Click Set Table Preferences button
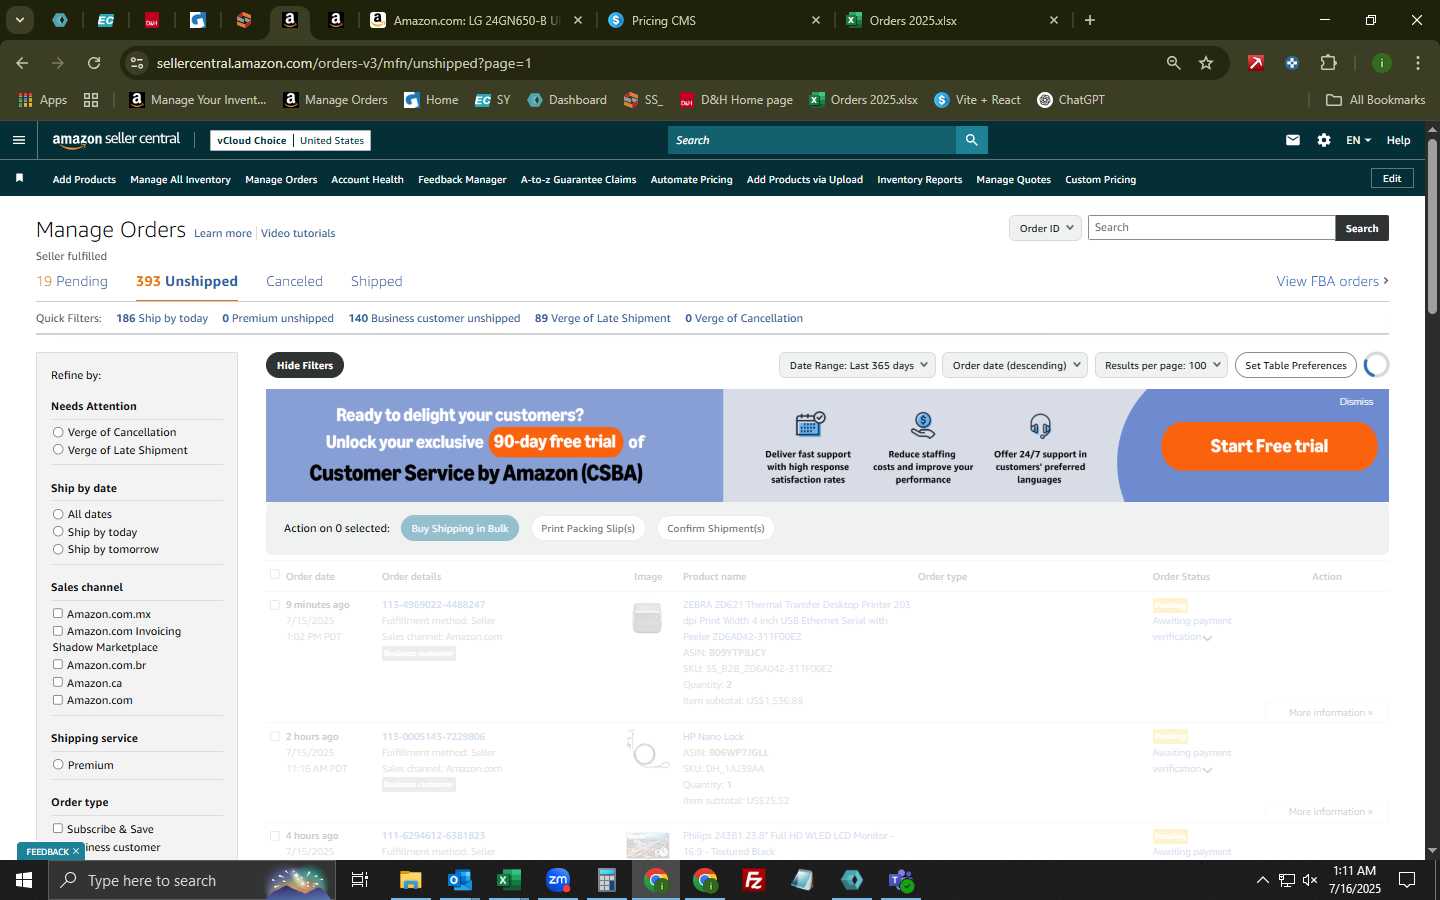This screenshot has width=1440, height=900. point(1296,365)
